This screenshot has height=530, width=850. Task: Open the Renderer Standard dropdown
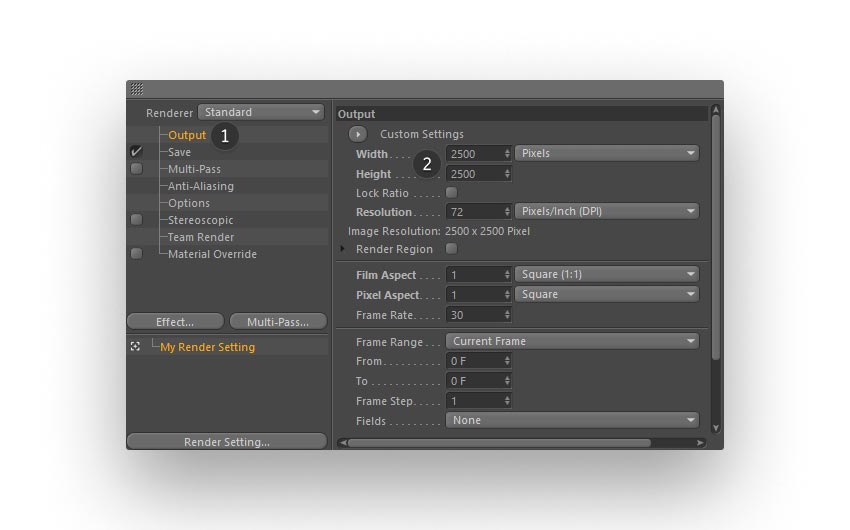(261, 112)
